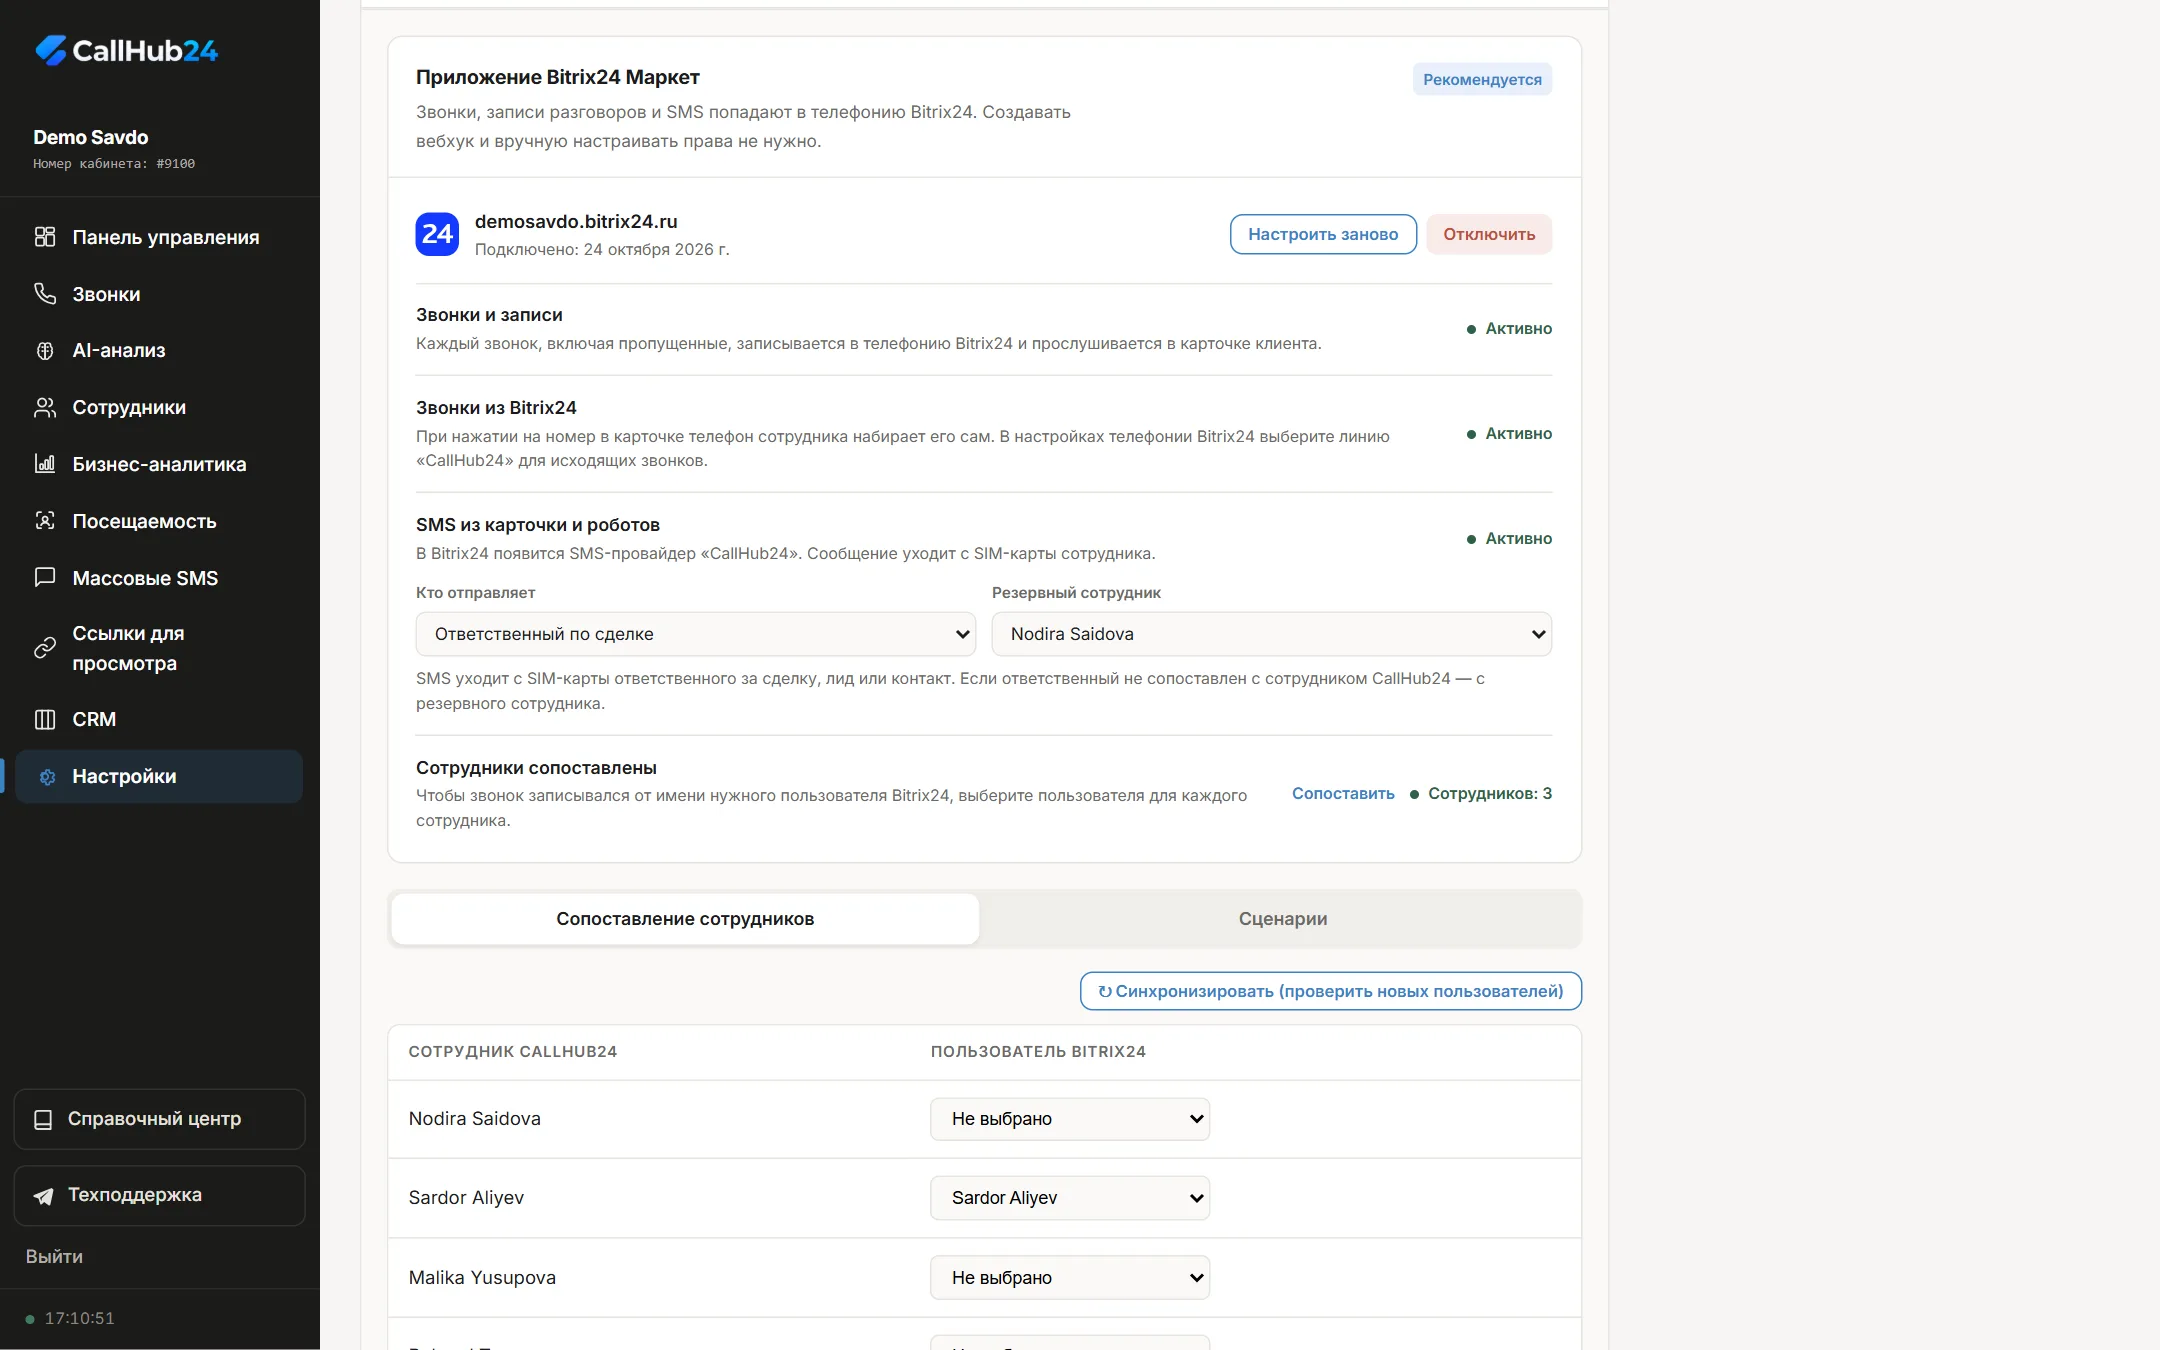Click the Техподдержка telegram icon
Viewport: 2160px width, 1350px height.
pos(43,1196)
